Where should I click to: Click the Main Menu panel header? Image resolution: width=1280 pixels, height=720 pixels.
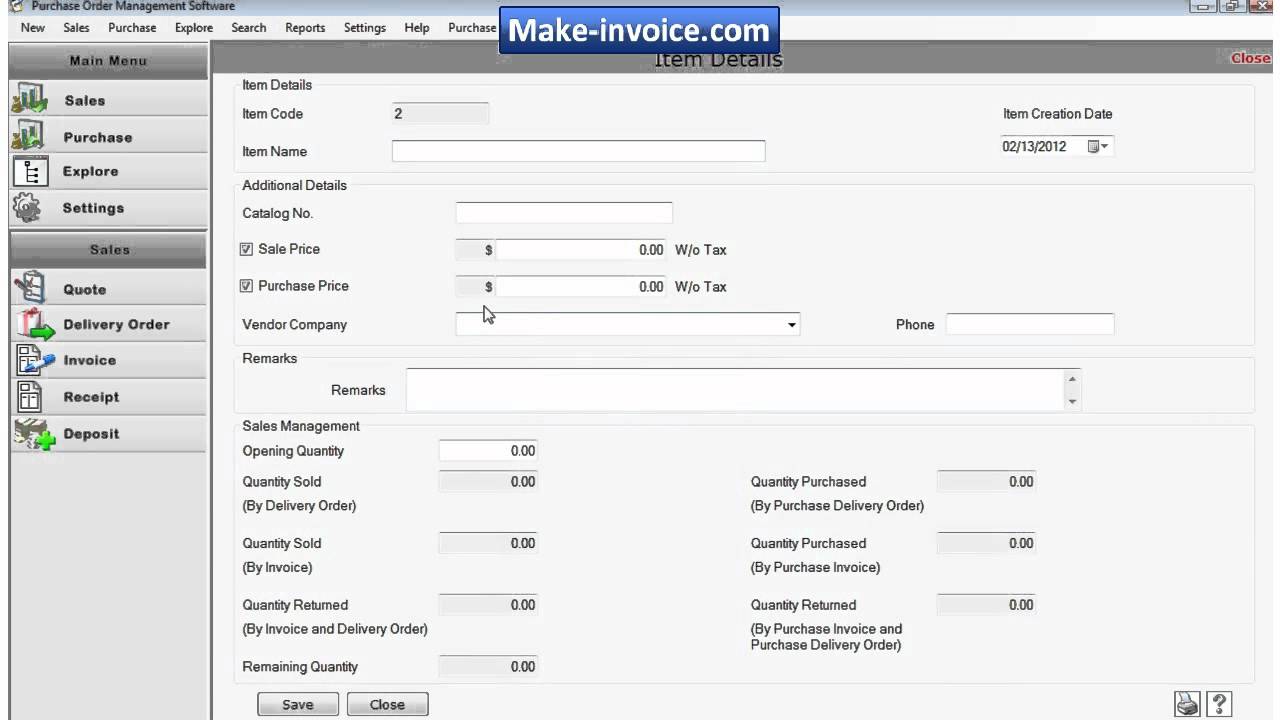pyautogui.click(x=108, y=61)
